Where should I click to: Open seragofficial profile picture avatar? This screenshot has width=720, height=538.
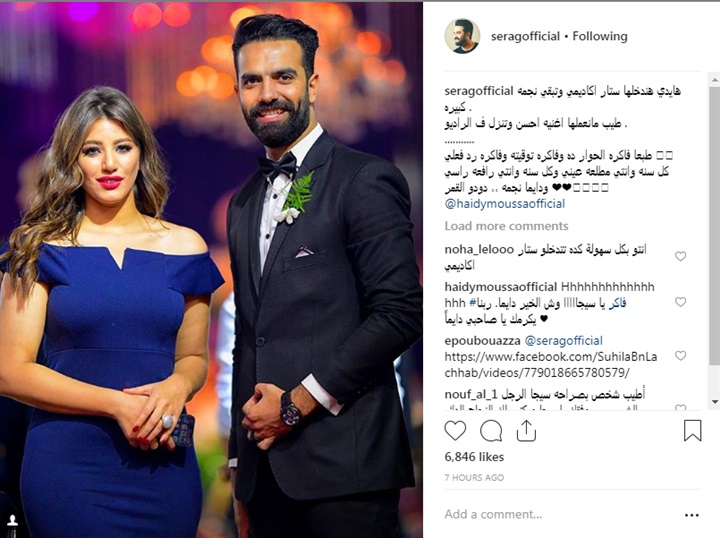462,36
